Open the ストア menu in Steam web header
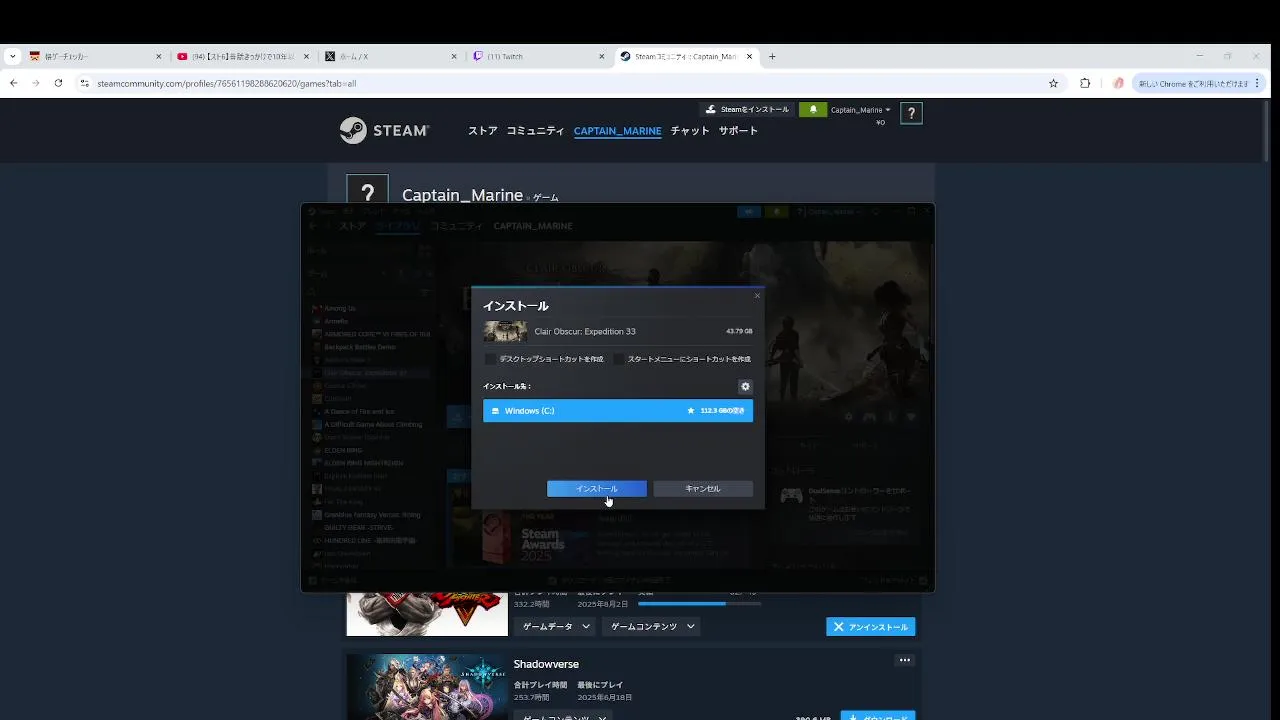Image resolution: width=1280 pixels, height=720 pixels. [x=483, y=131]
